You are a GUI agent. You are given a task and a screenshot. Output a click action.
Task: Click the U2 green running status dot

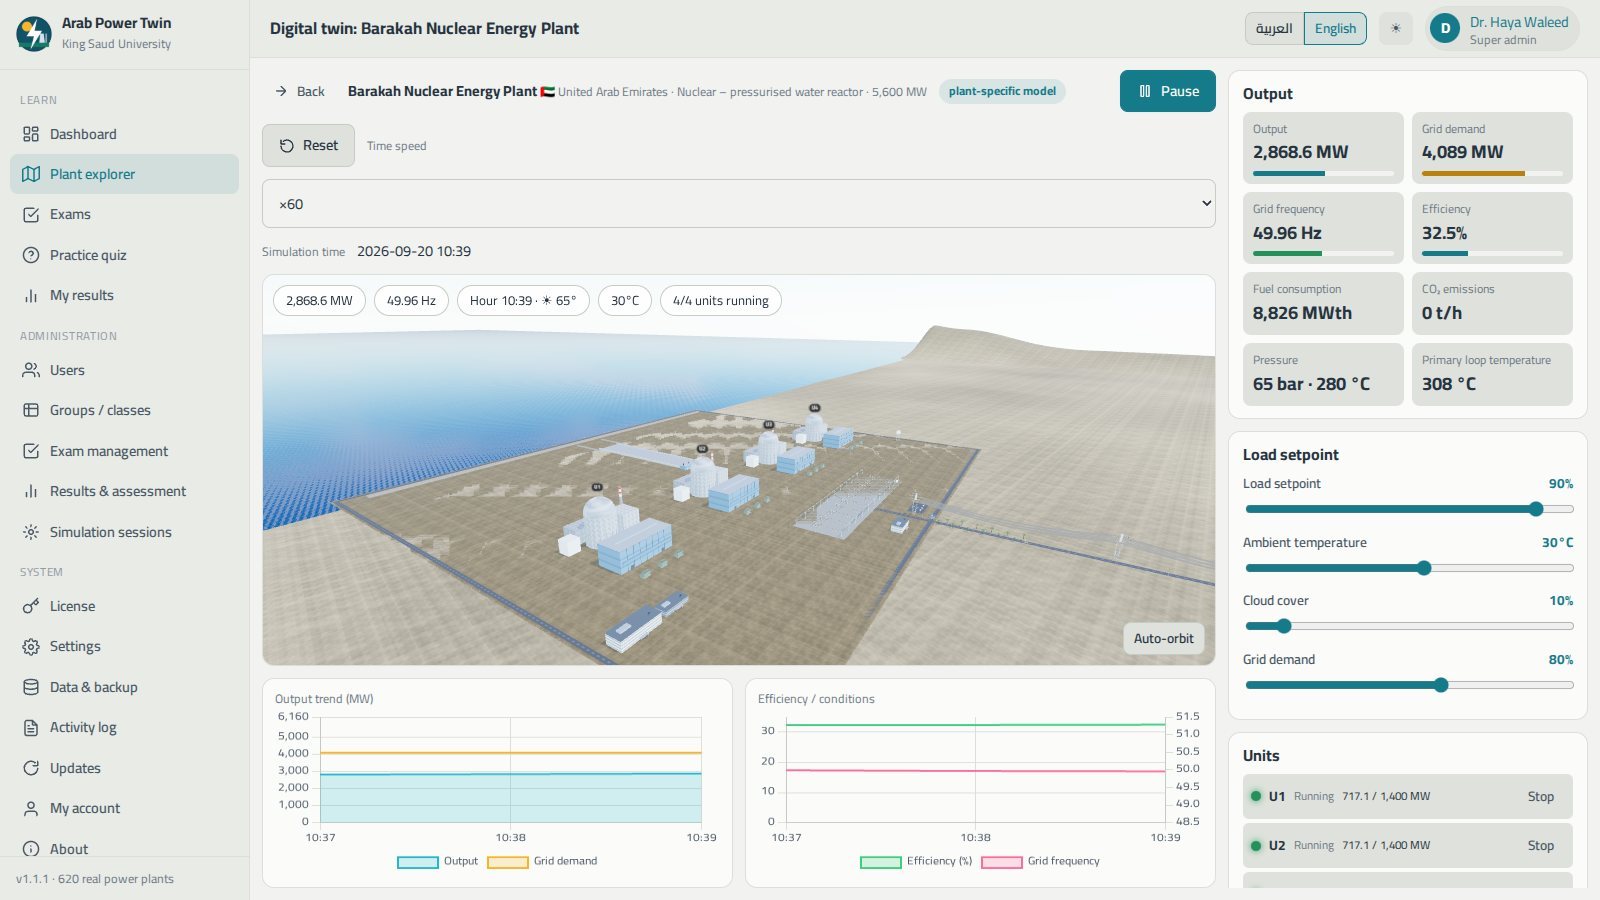click(1256, 845)
